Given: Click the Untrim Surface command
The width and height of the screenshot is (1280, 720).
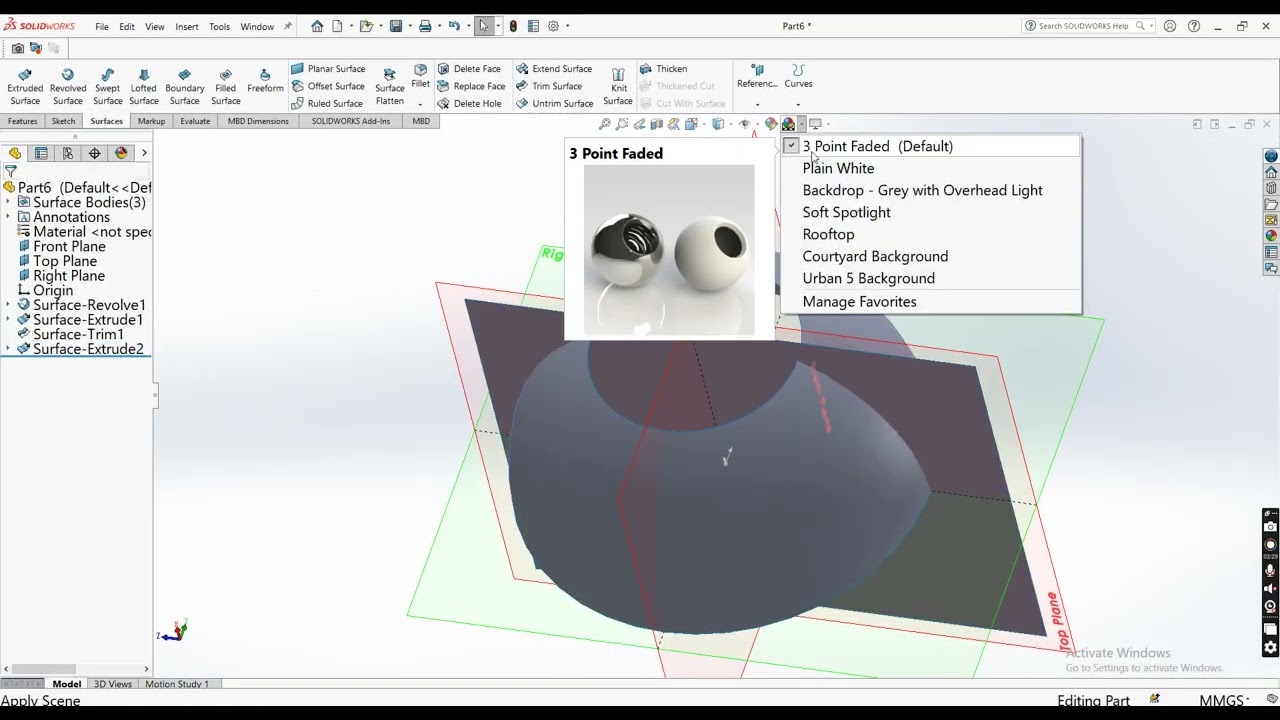Looking at the screenshot, I should (555, 103).
